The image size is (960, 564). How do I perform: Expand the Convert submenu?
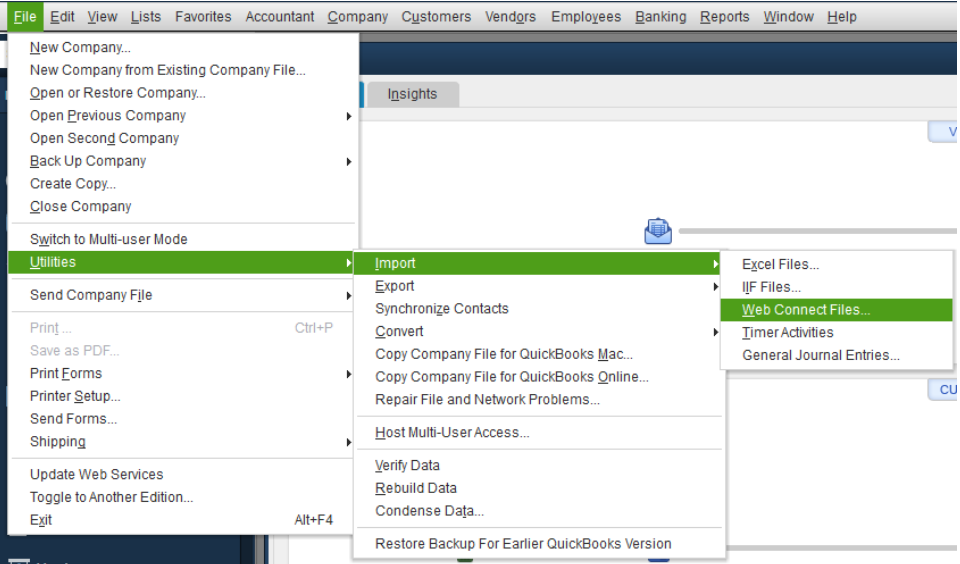539,331
